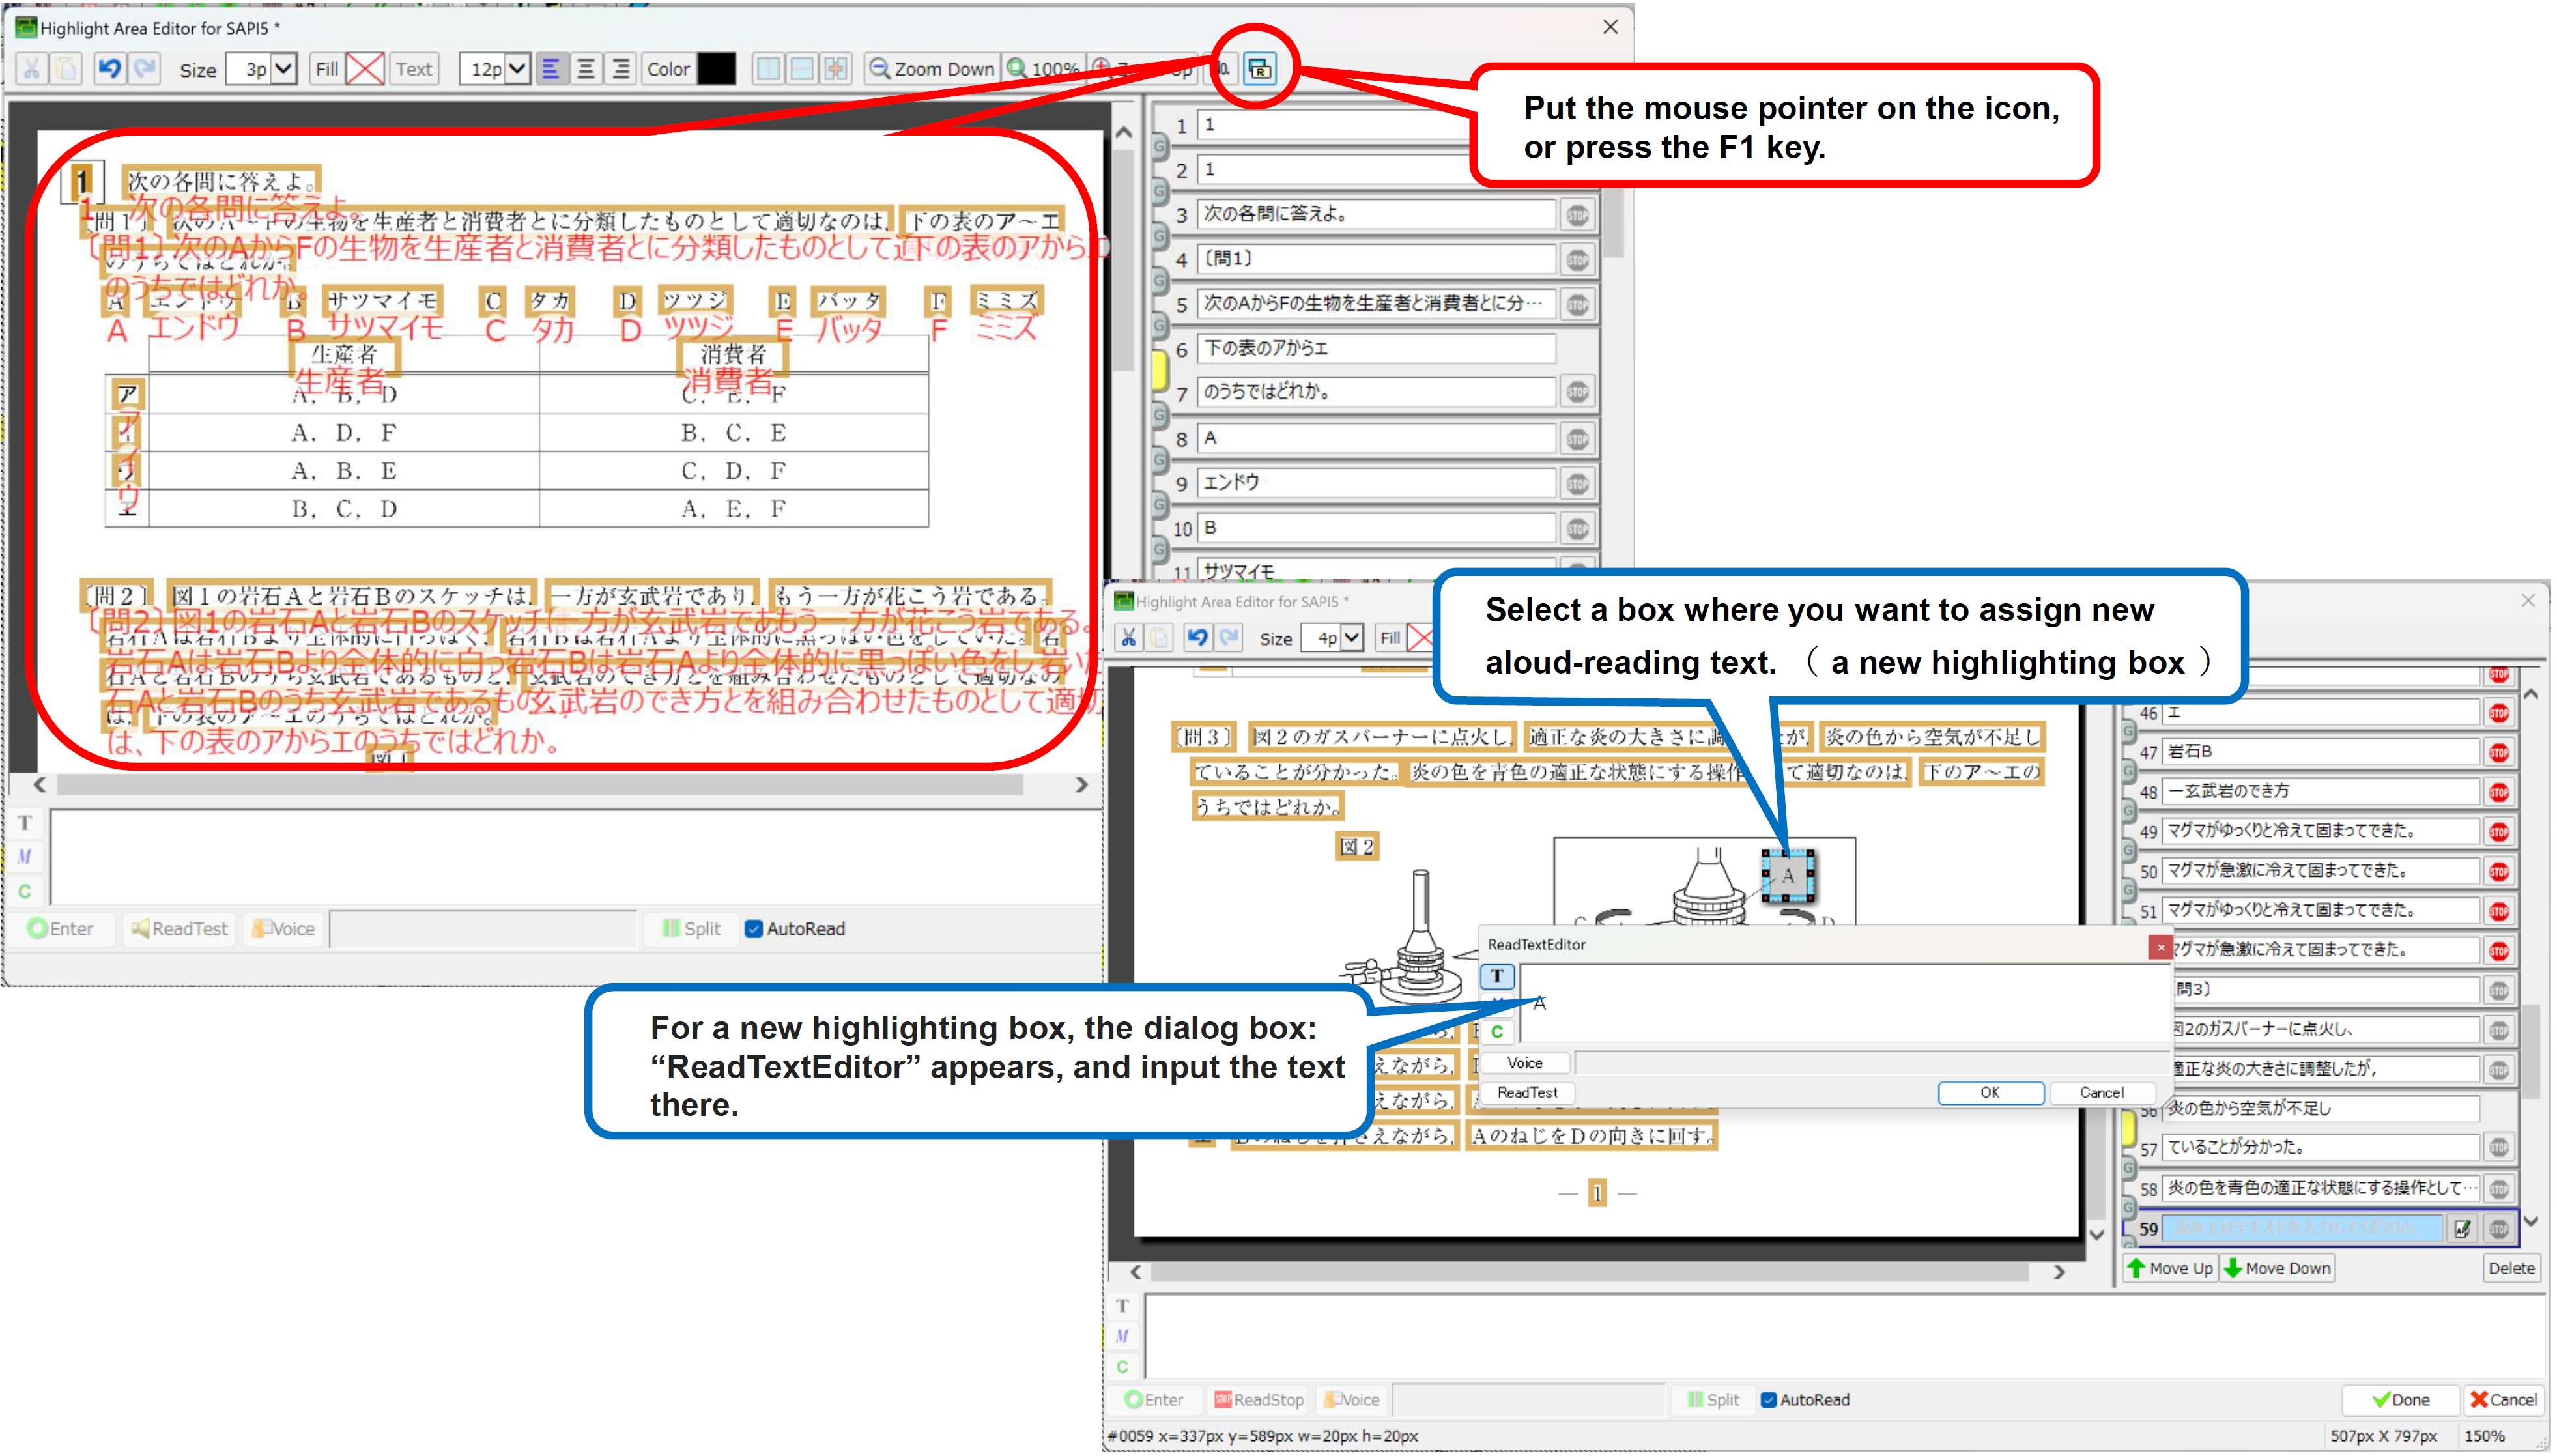
Task: Click the M icon in lower window bottom panel
Action: 1122,1336
